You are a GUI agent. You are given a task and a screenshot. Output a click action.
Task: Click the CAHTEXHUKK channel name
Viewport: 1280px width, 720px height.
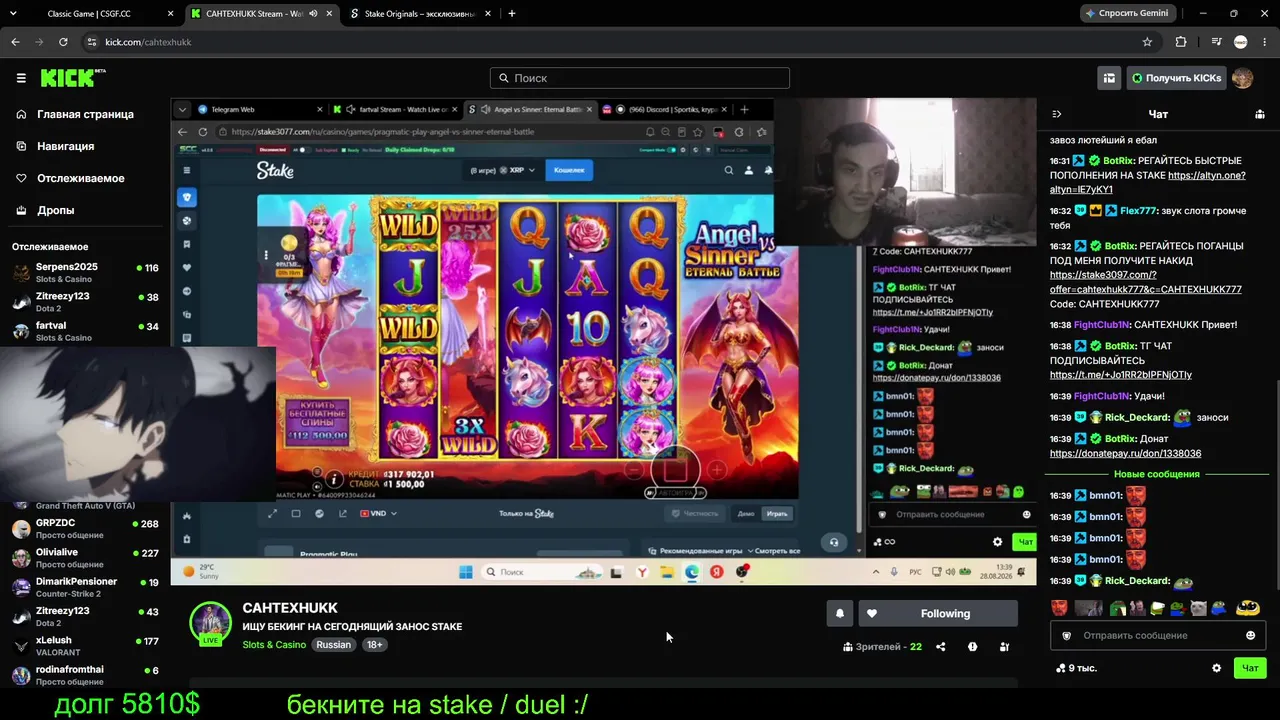tap(290, 608)
